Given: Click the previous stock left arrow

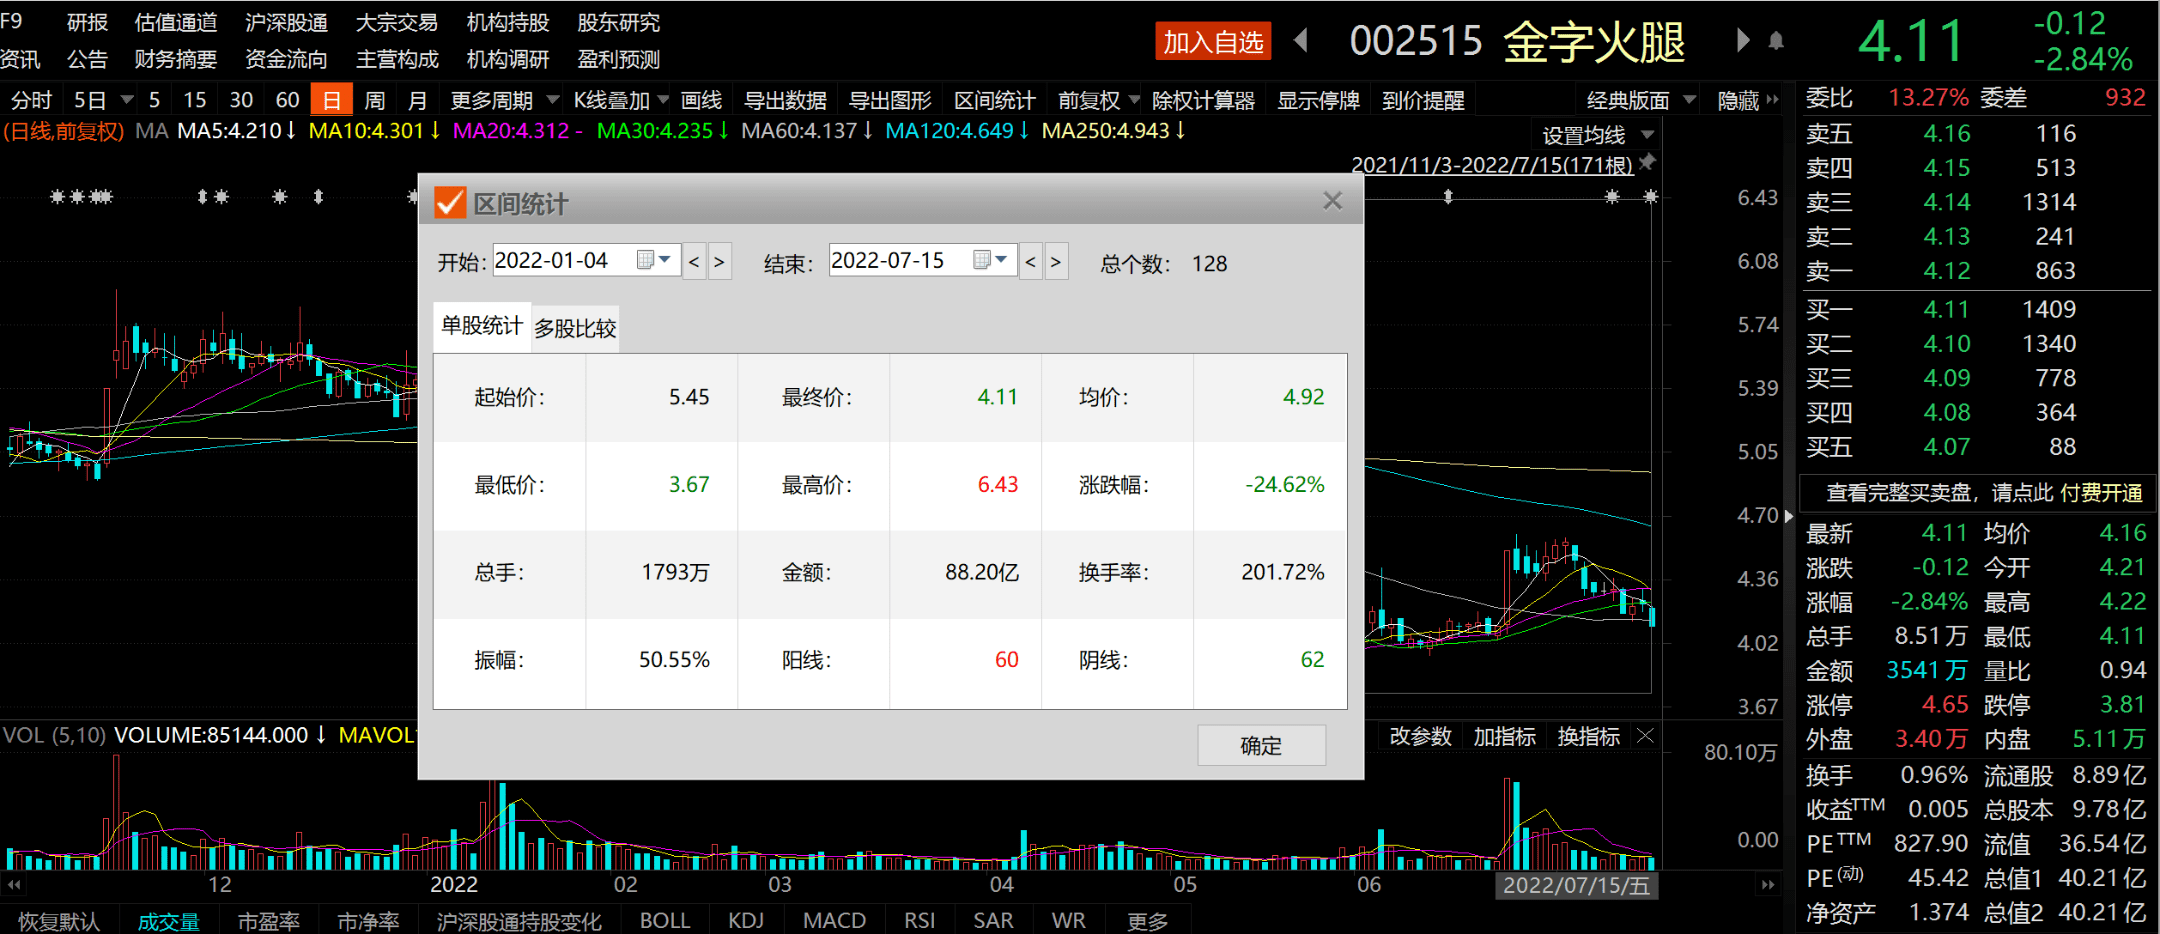Looking at the screenshot, I should pos(1301,41).
